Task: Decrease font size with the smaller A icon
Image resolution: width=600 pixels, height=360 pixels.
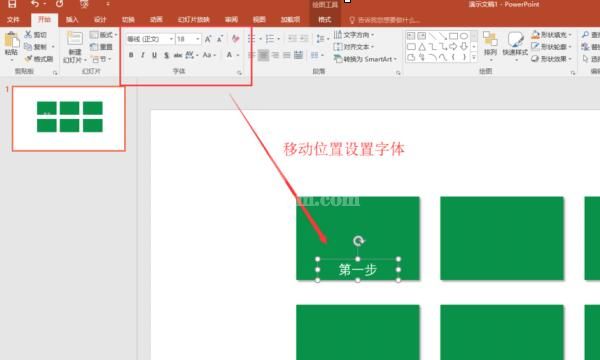Action: (x=220, y=39)
